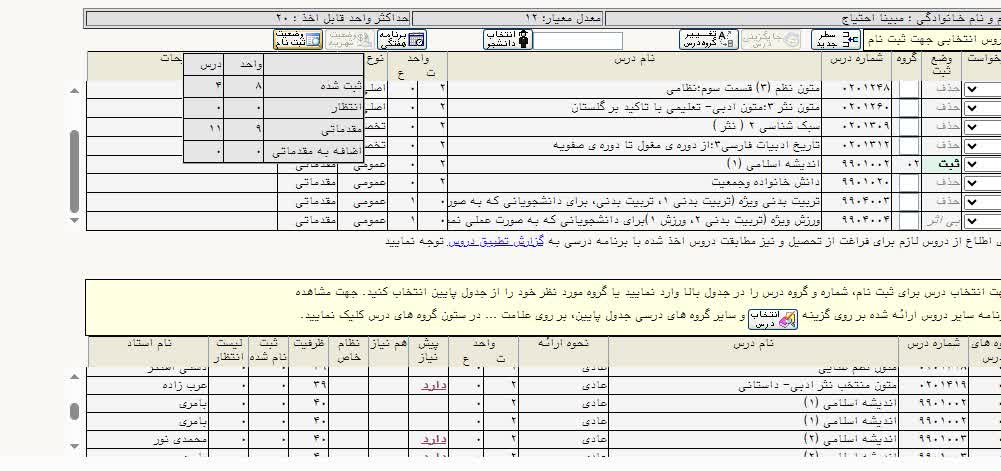Click group field for 'تاریخ ادبیات فارسی3' row
The width and height of the screenshot is (1001, 471).
(908, 146)
